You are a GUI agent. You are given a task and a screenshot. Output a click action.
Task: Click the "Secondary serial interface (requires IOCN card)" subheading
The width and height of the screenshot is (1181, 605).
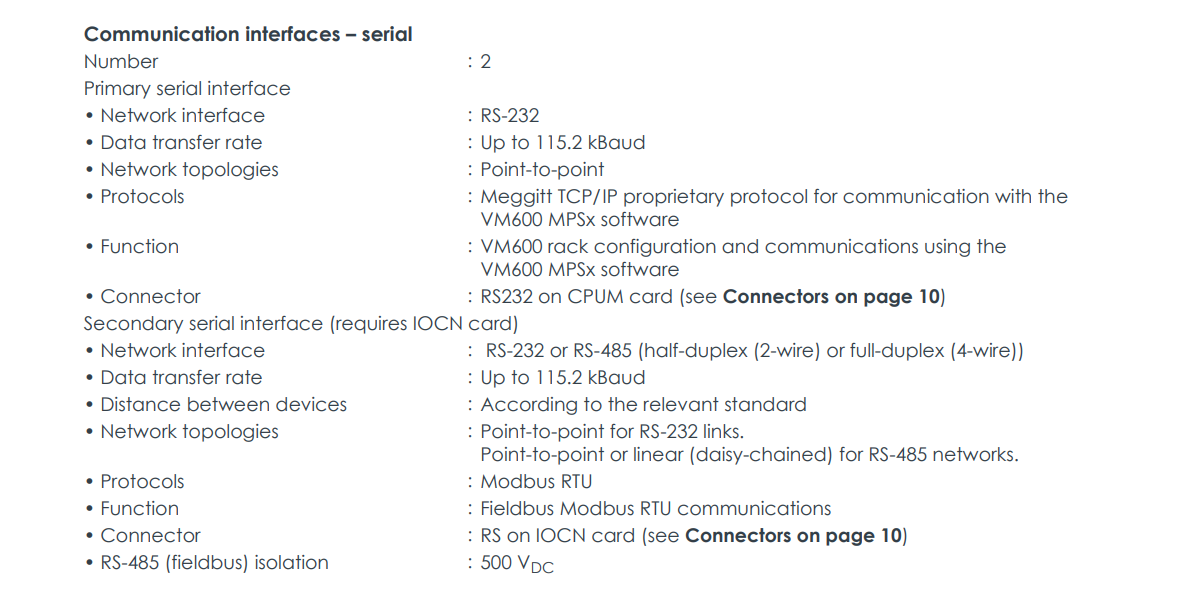301,324
